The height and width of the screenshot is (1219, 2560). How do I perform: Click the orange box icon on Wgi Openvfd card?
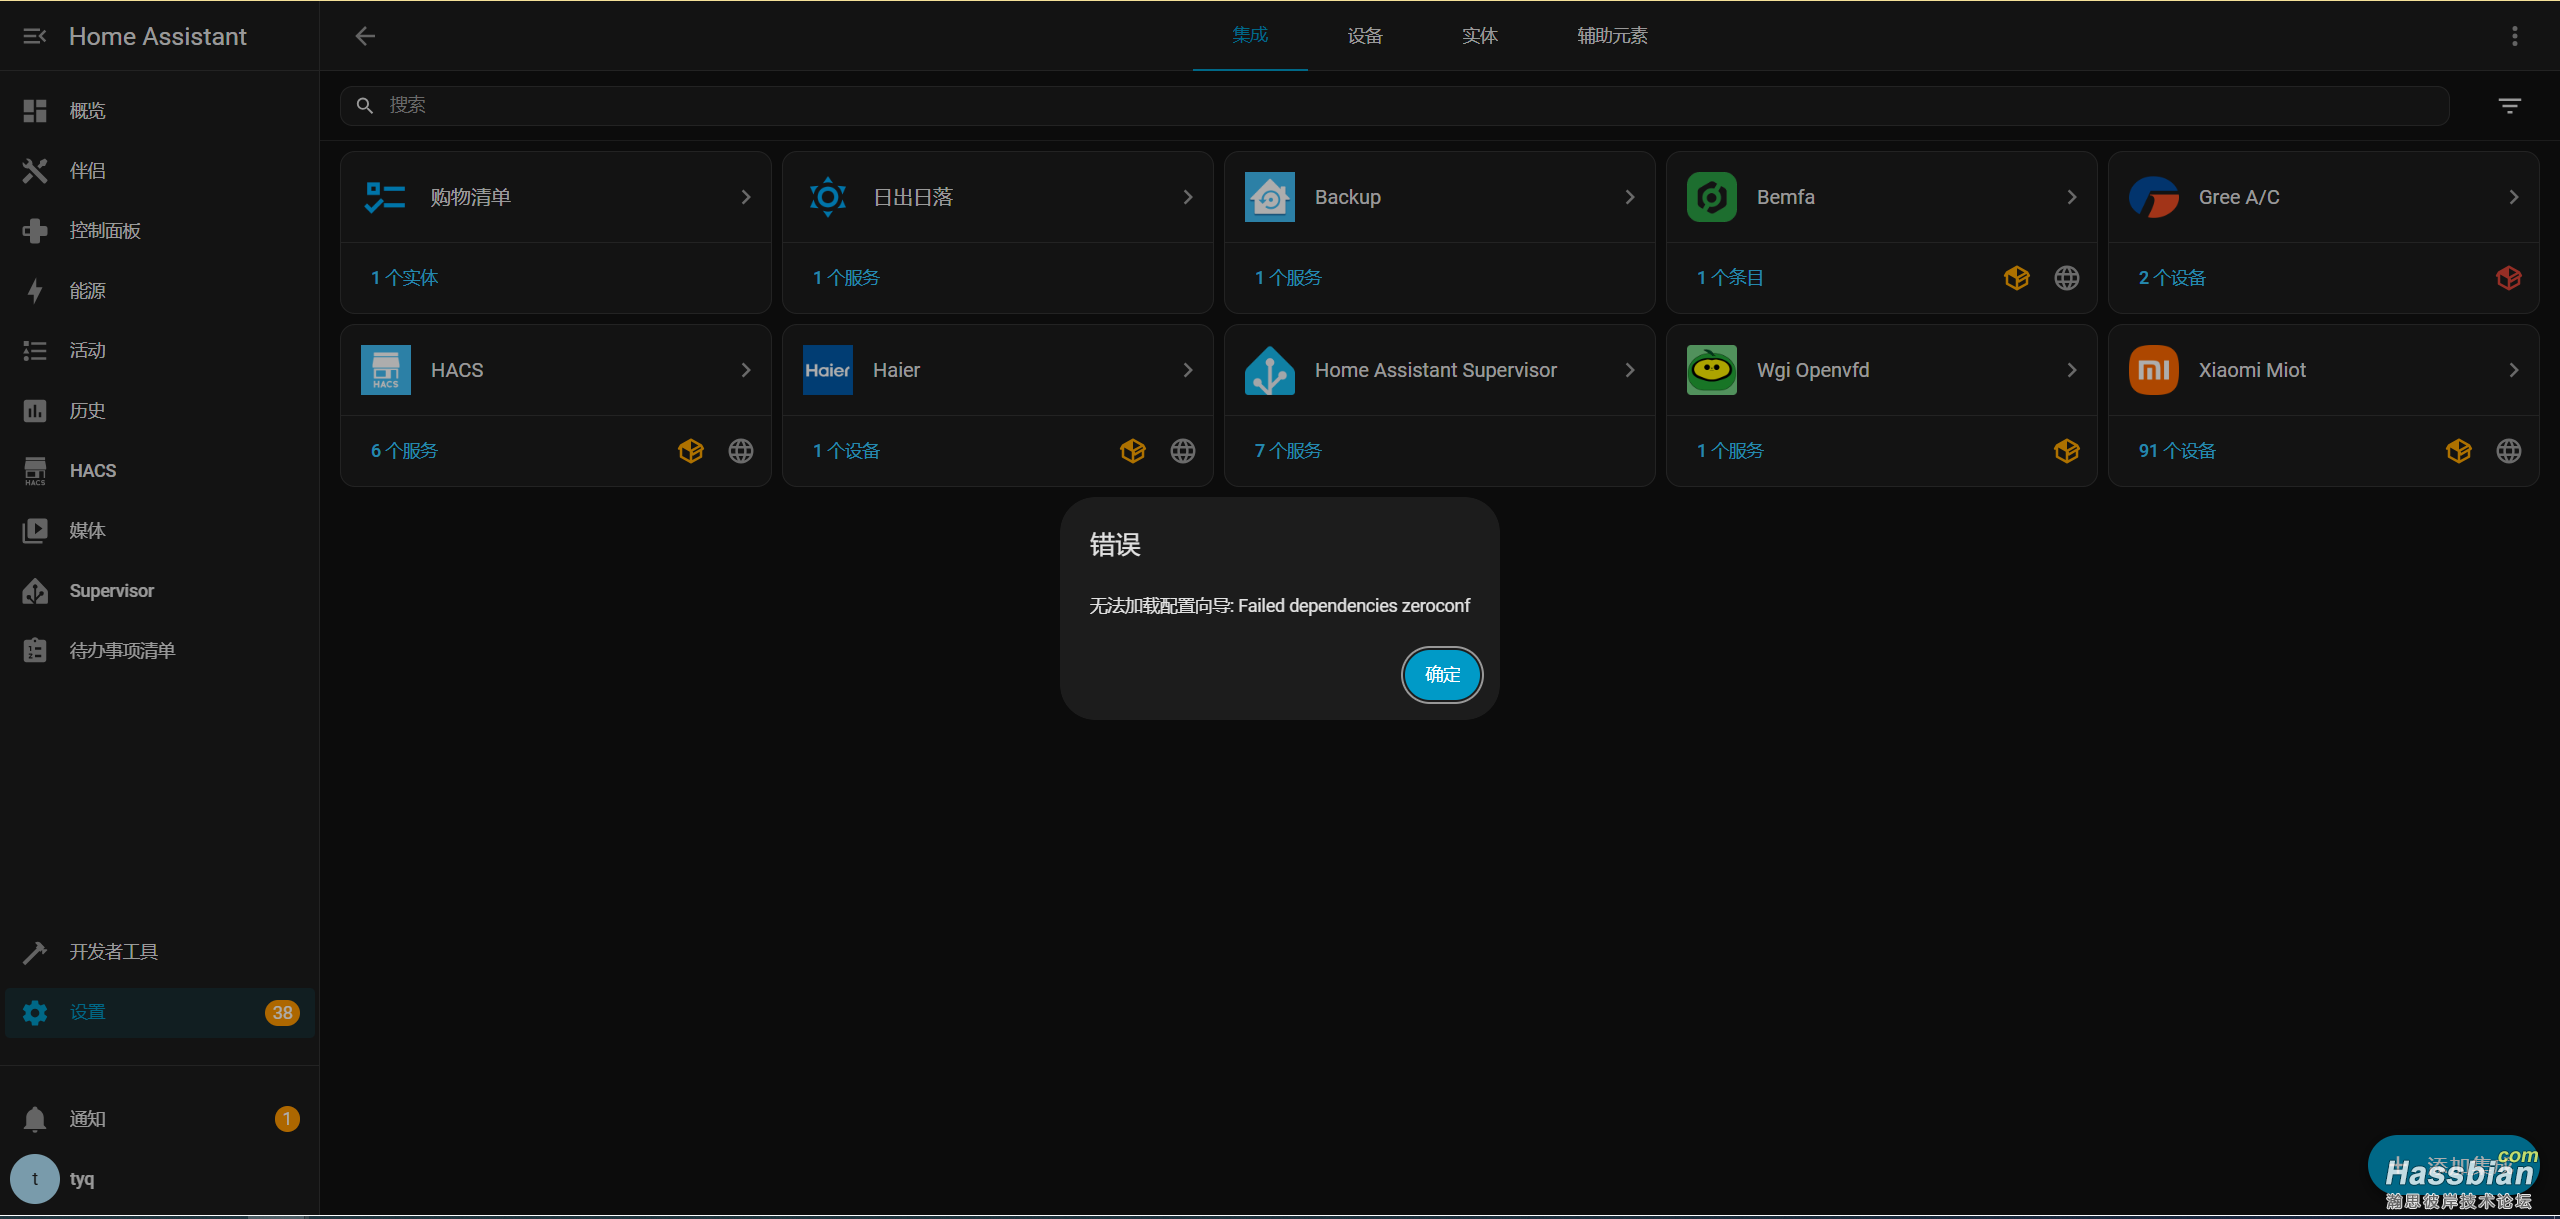pos(2066,451)
